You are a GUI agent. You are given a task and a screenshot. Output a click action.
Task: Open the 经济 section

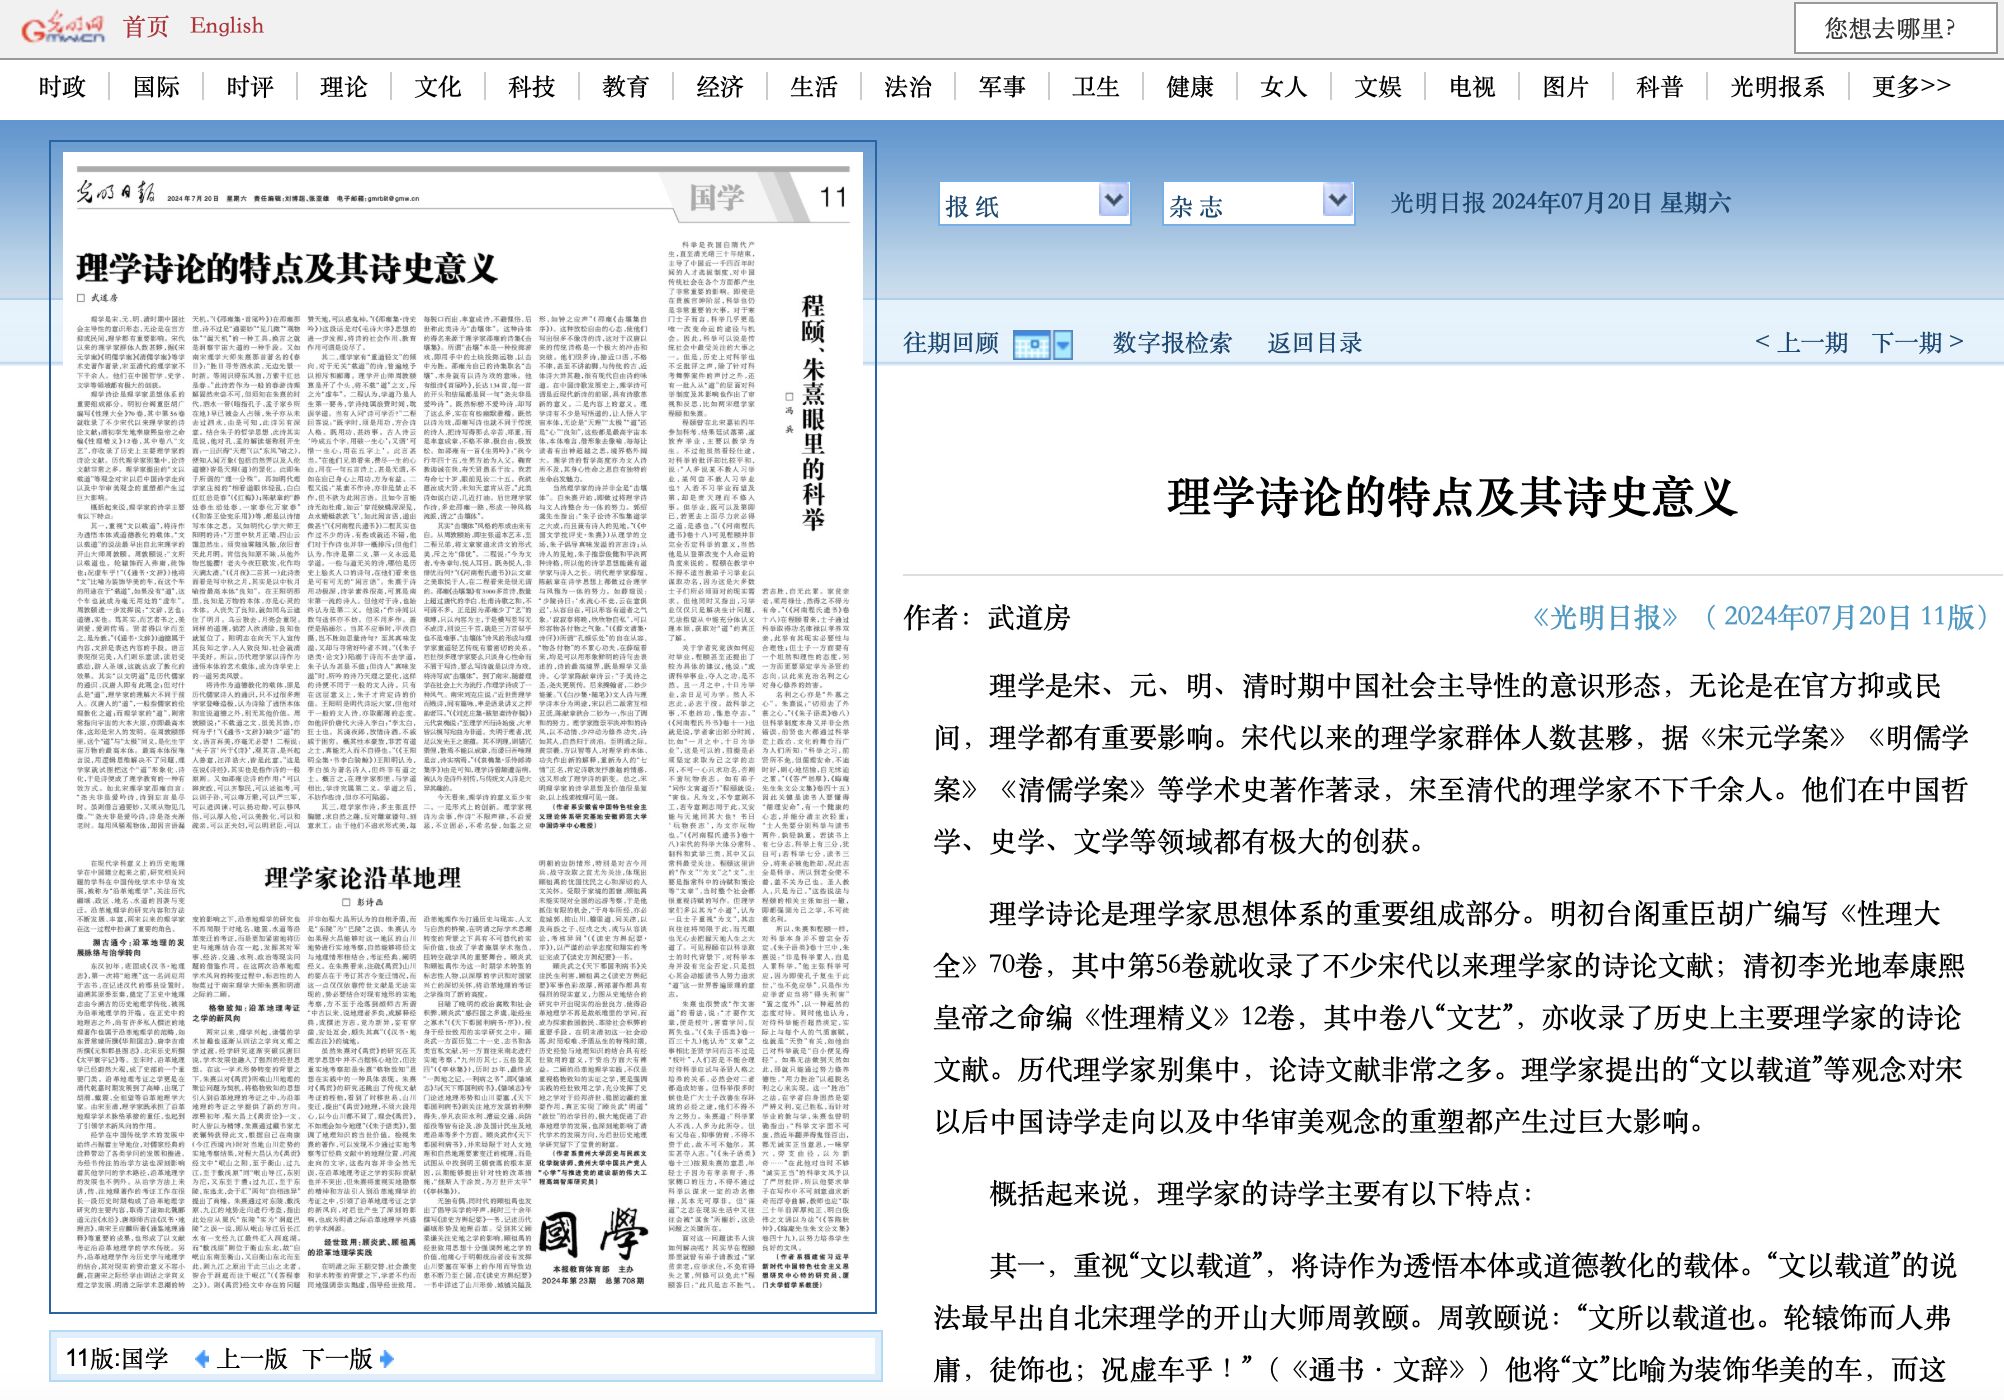[720, 87]
